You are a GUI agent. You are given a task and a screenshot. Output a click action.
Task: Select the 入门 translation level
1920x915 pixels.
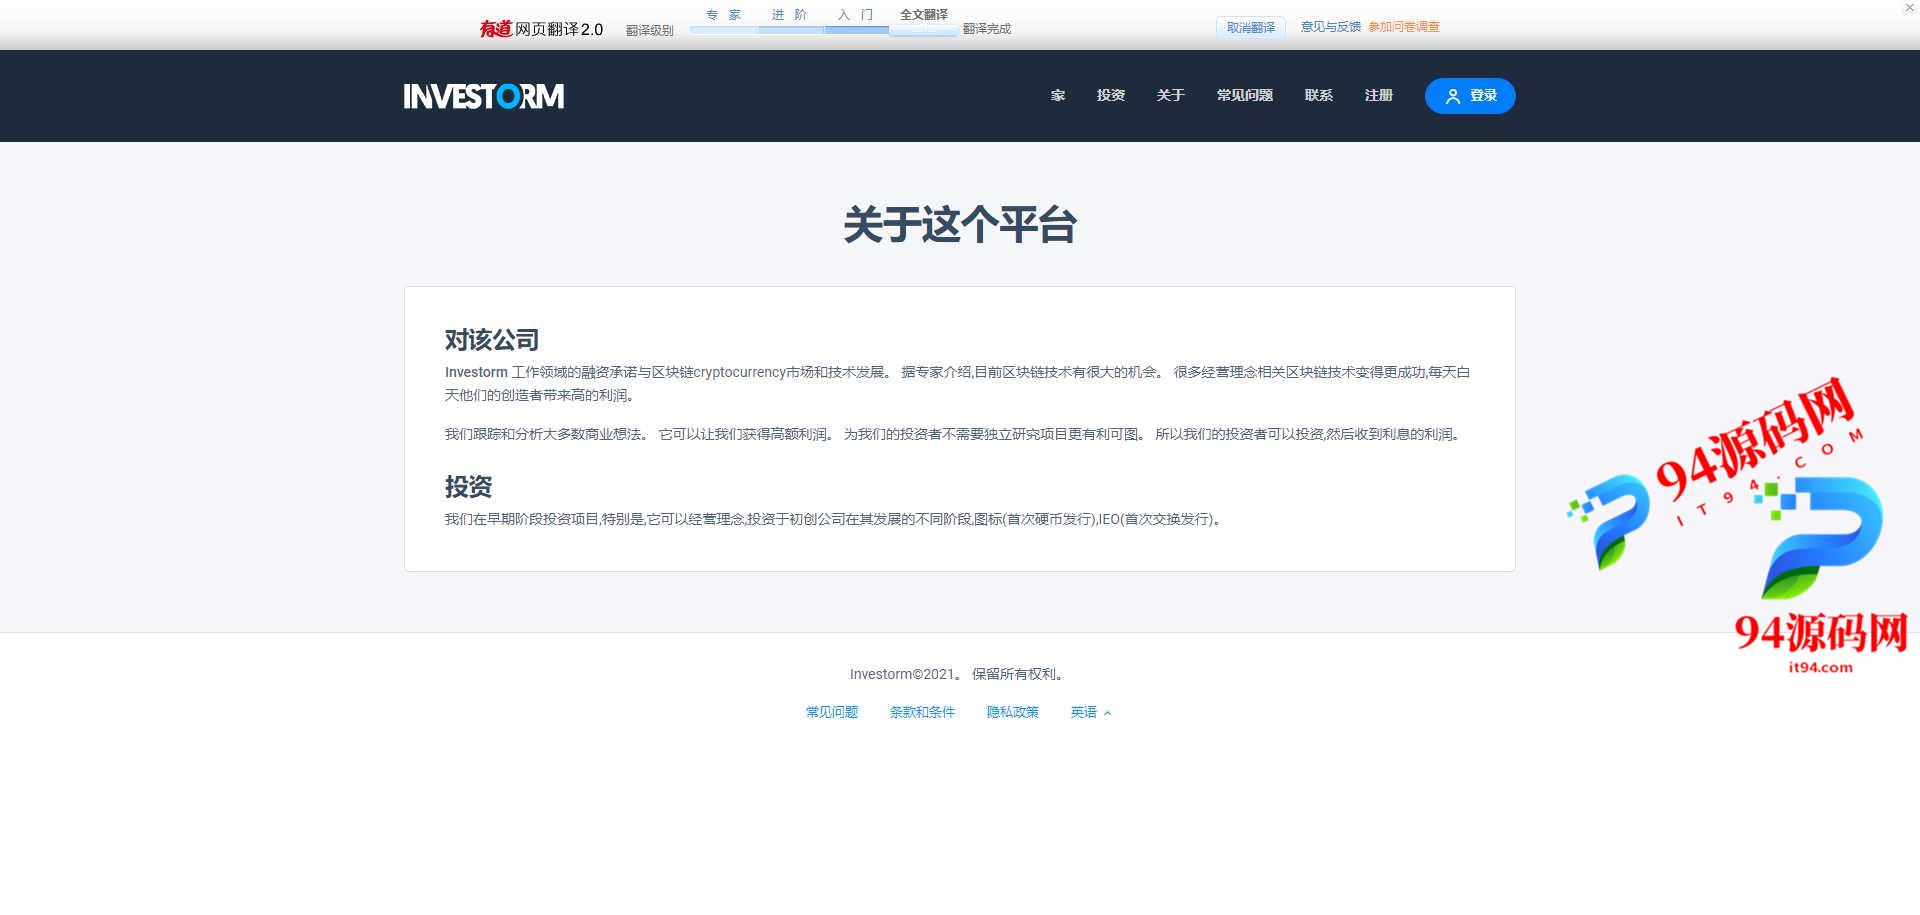tap(855, 15)
